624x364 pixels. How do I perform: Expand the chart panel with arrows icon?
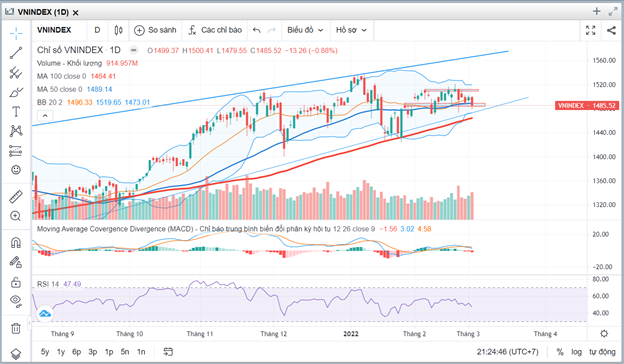click(x=613, y=12)
